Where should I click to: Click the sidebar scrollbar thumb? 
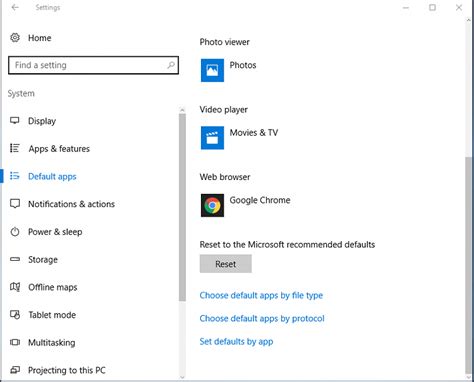[x=182, y=207]
